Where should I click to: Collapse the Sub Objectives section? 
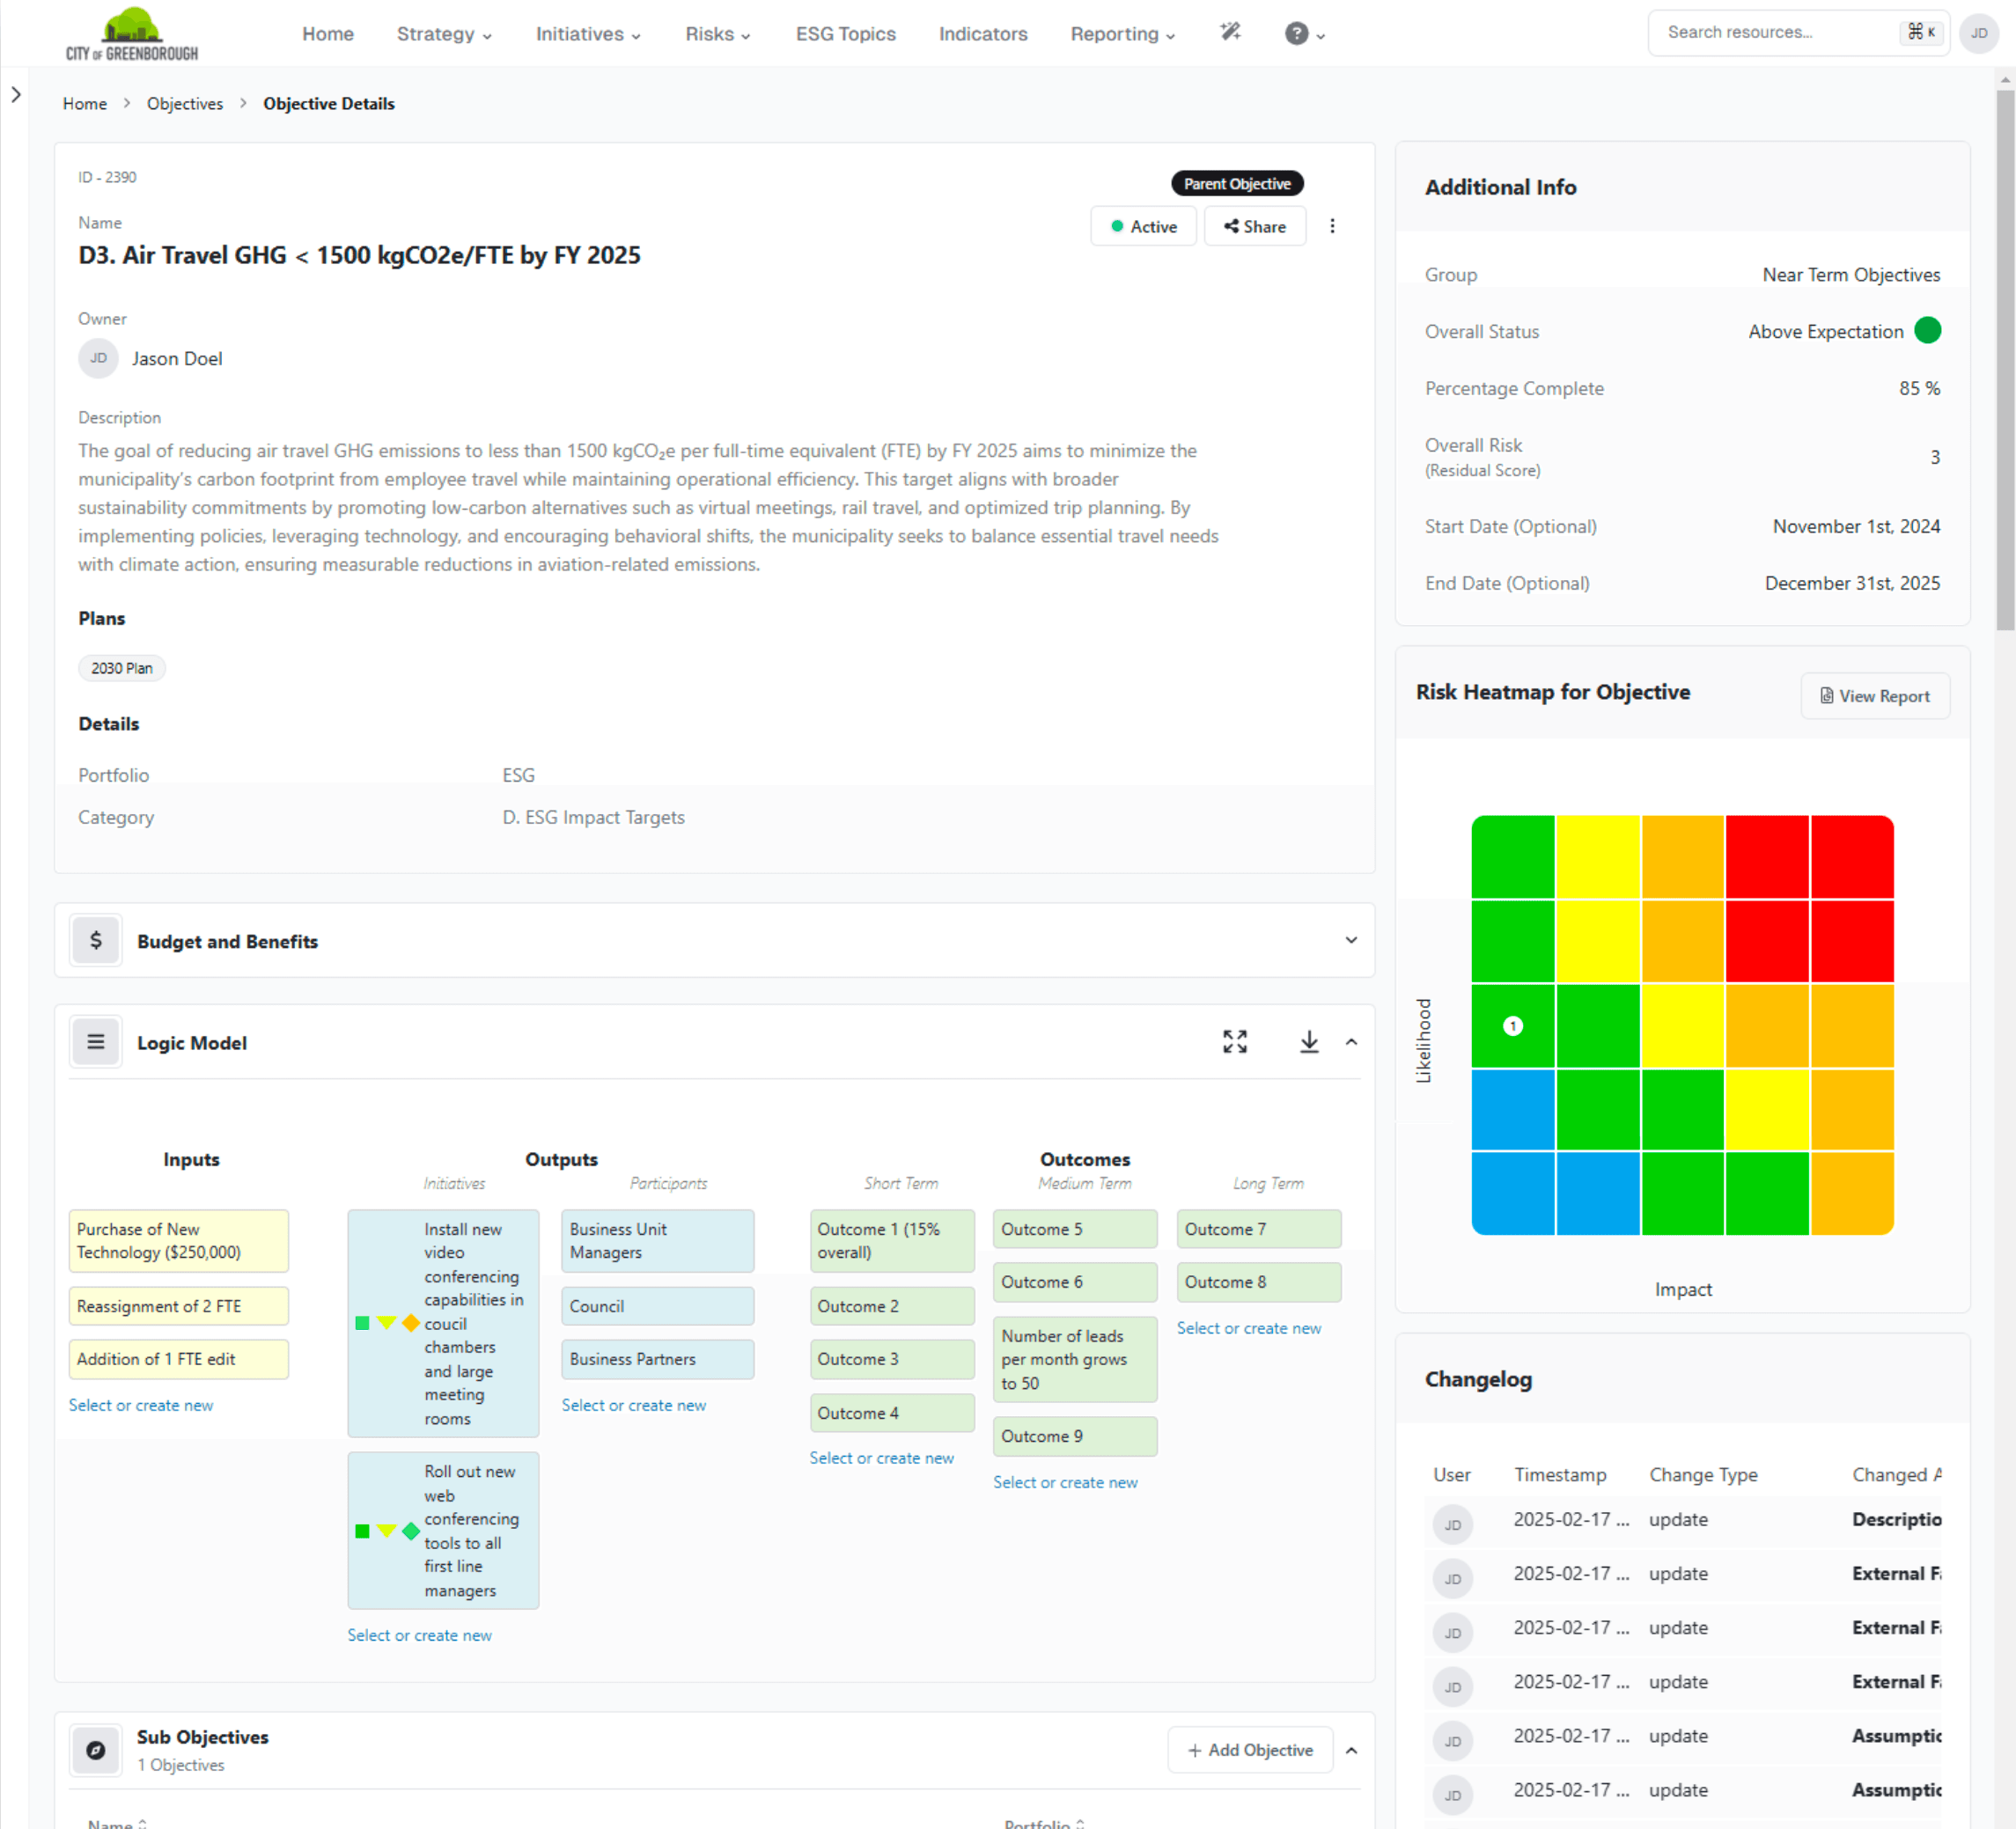point(1352,1750)
